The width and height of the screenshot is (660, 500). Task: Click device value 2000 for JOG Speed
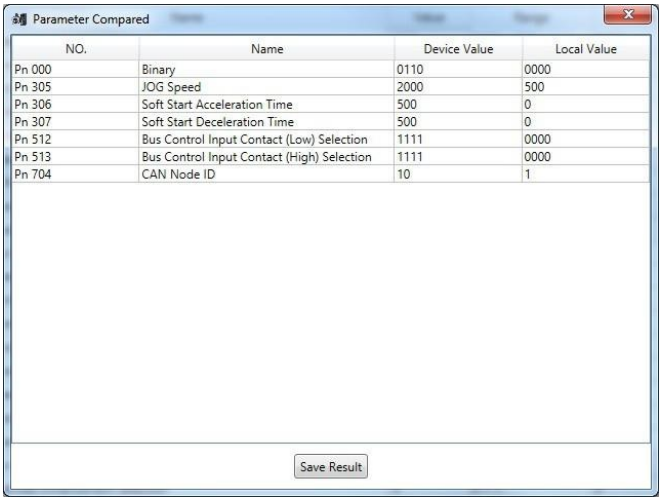[x=410, y=87]
